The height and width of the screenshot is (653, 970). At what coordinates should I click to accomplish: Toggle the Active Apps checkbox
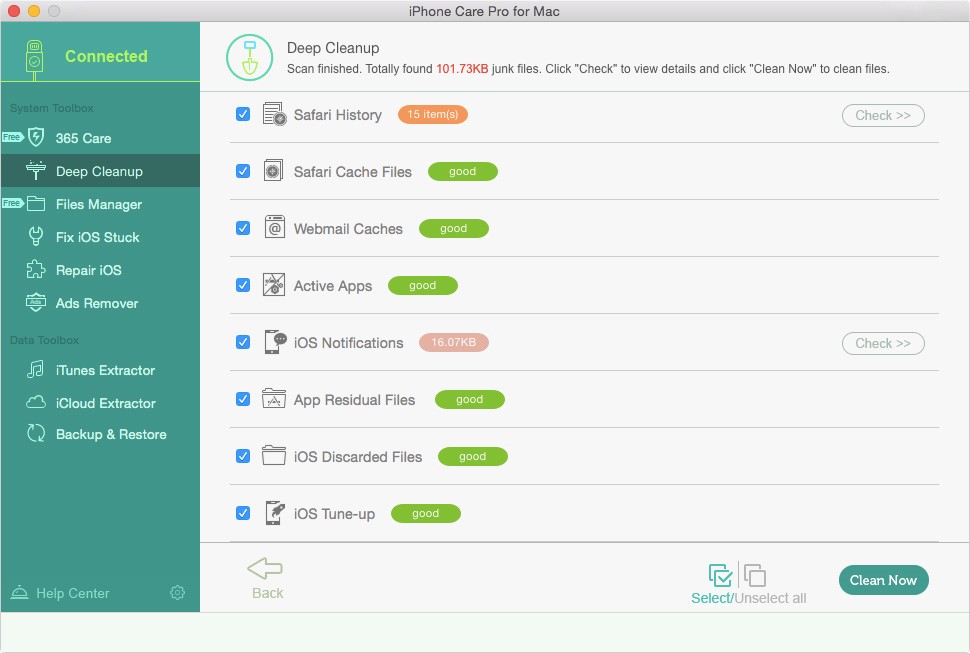click(x=243, y=285)
